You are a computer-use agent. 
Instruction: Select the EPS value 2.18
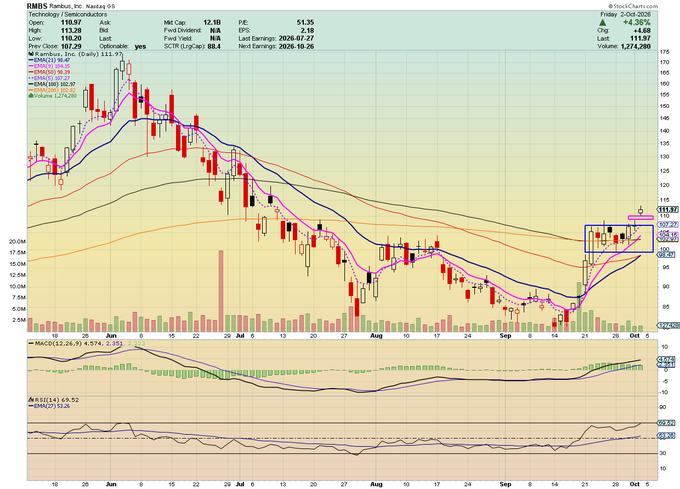[x=307, y=30]
